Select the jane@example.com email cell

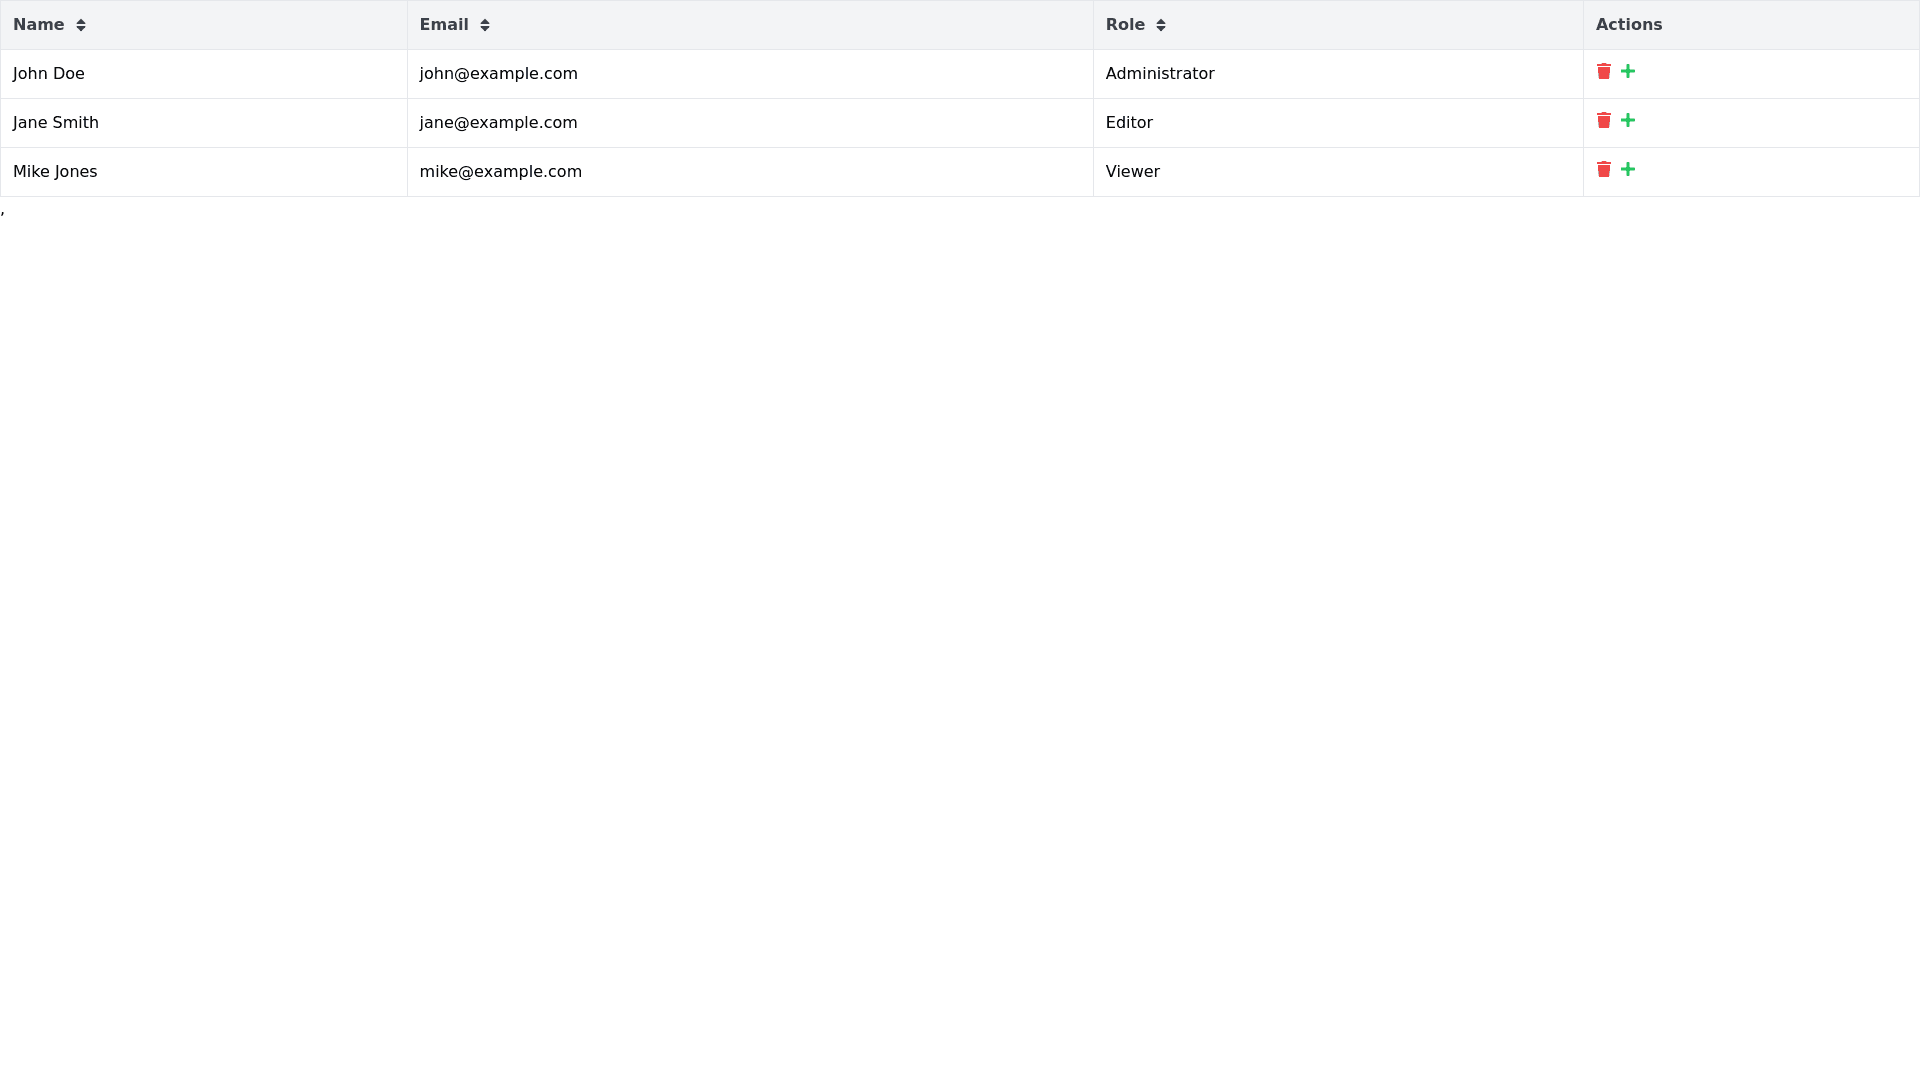coord(498,123)
